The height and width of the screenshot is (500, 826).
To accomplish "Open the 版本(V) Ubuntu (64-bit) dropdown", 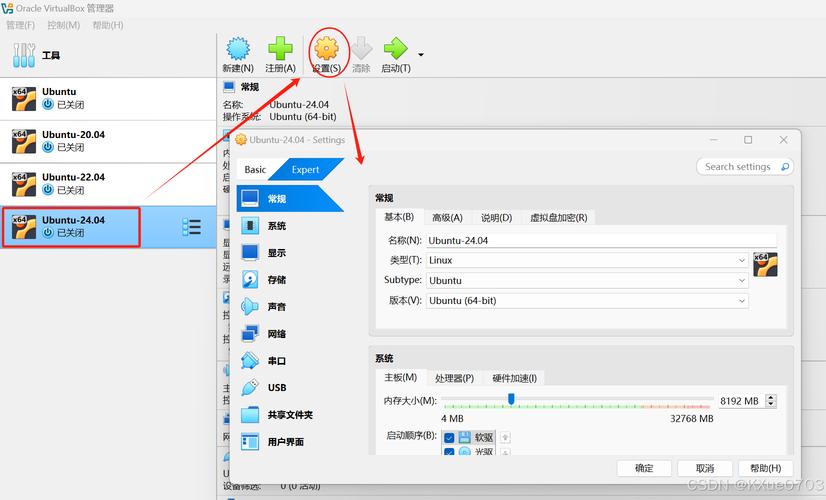I will [587, 301].
